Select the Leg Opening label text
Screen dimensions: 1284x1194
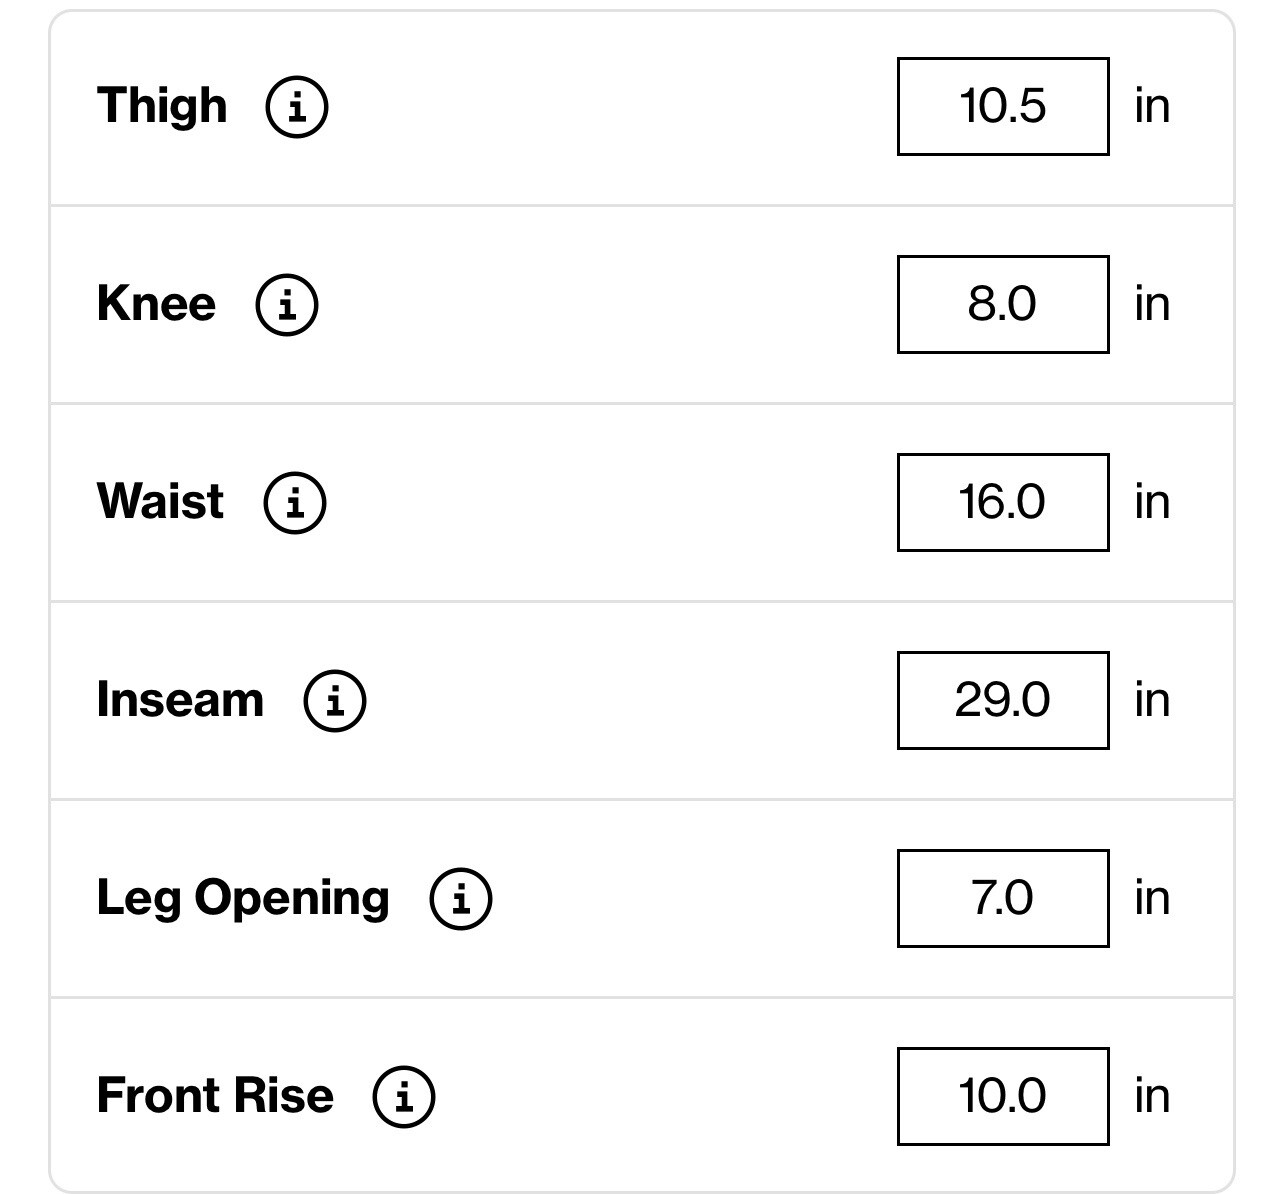pos(243,898)
